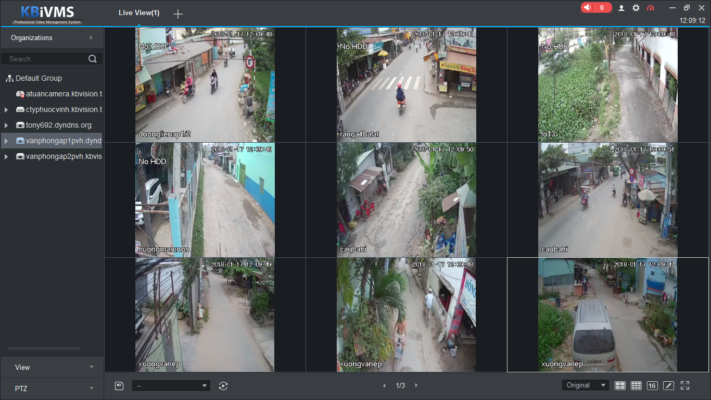Viewport: 711px width, 400px height.
Task: Click the Default Group organization icon
Action: pos(9,78)
